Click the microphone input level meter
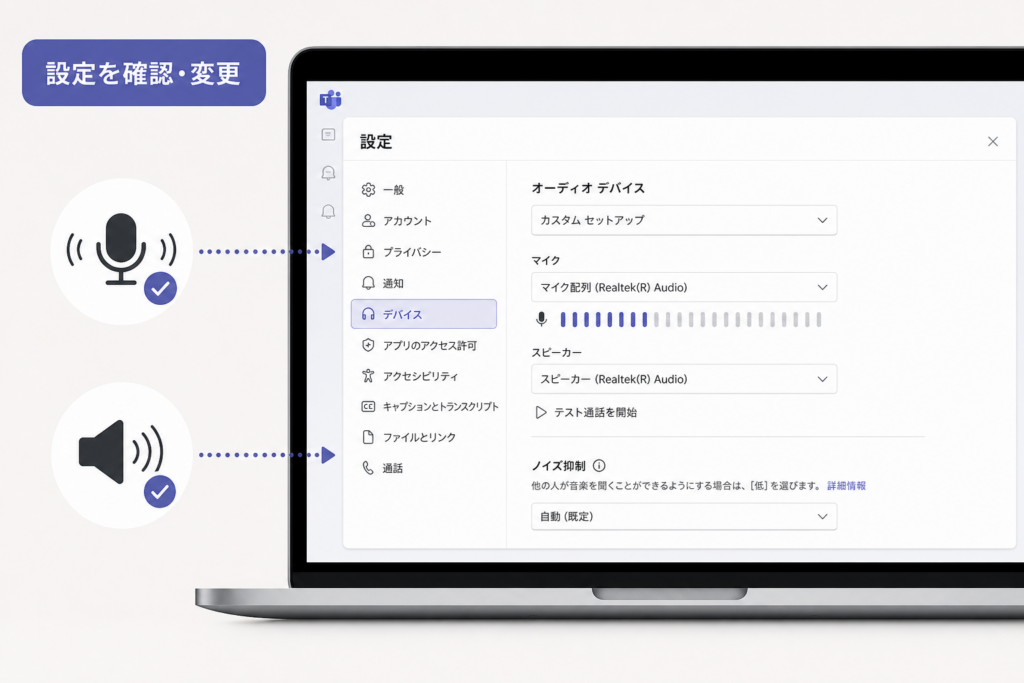 point(690,319)
